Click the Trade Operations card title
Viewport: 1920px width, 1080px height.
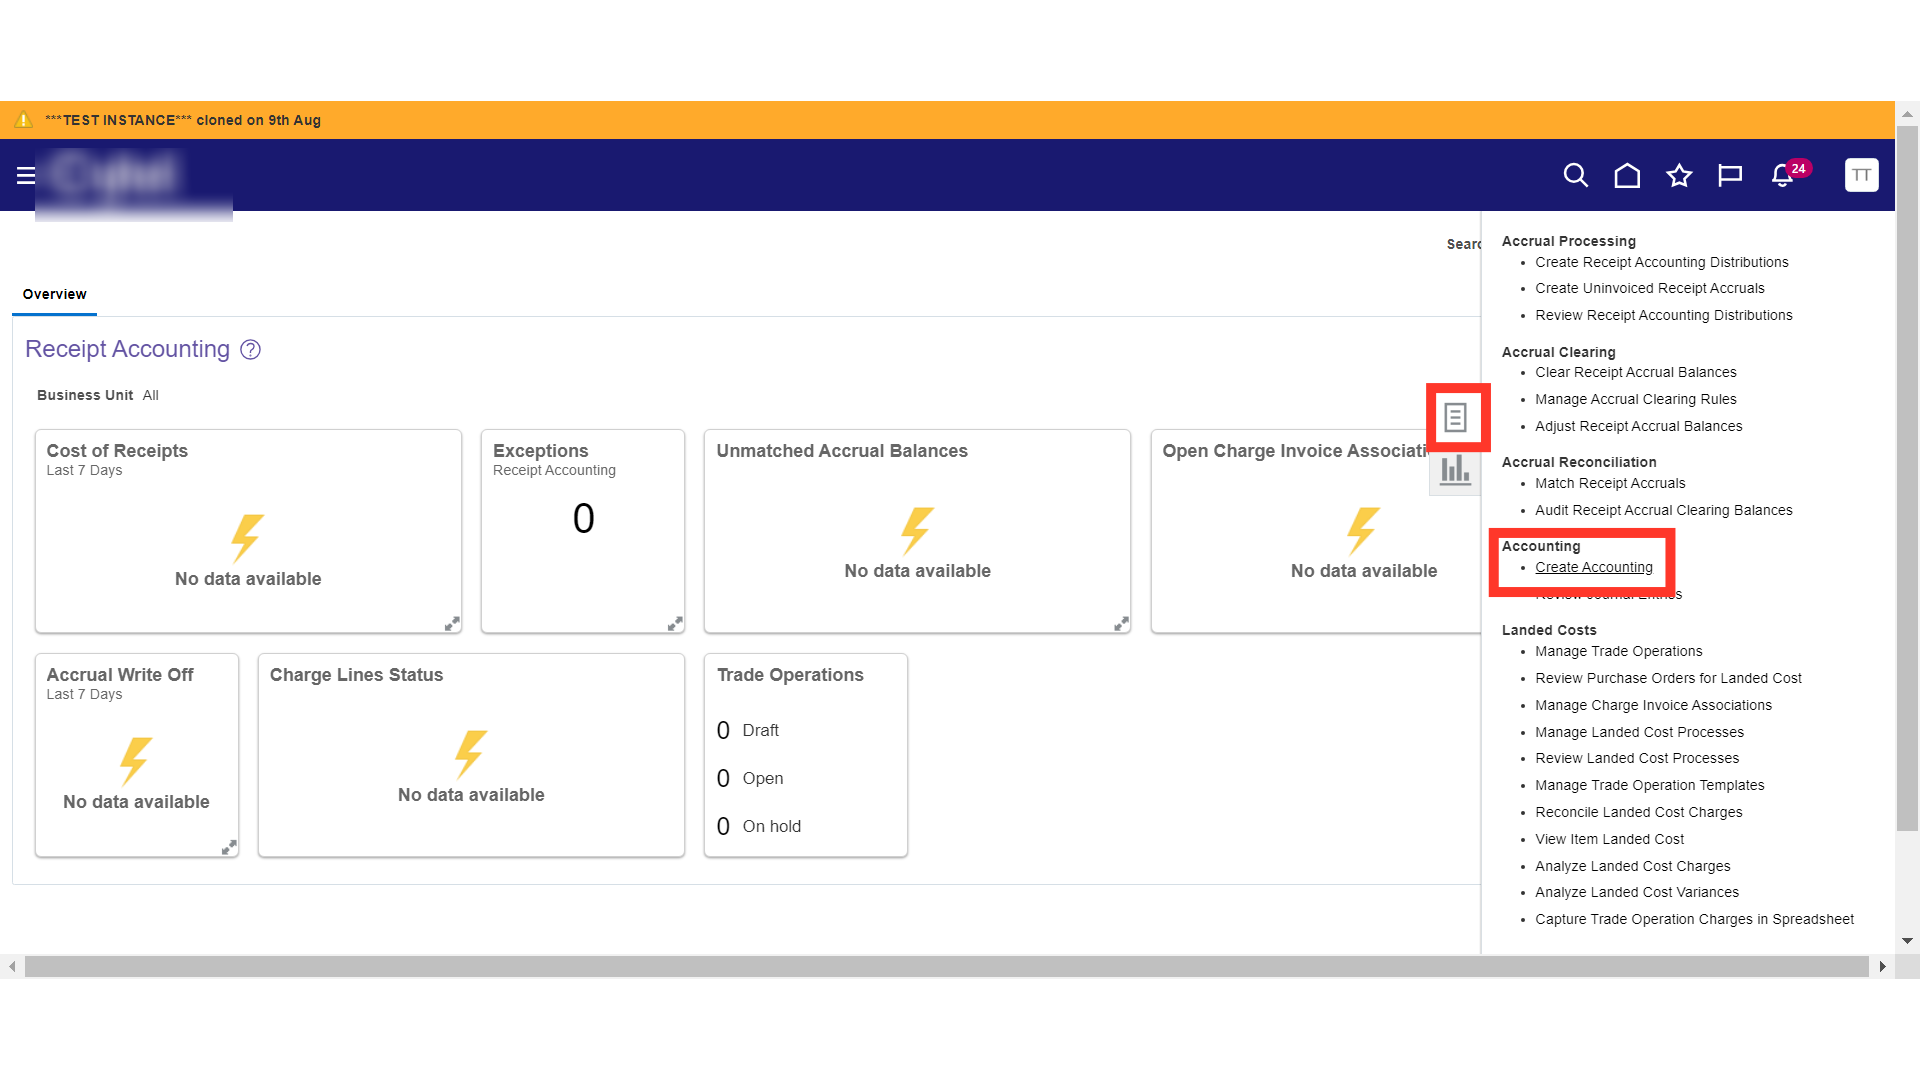[790, 675]
